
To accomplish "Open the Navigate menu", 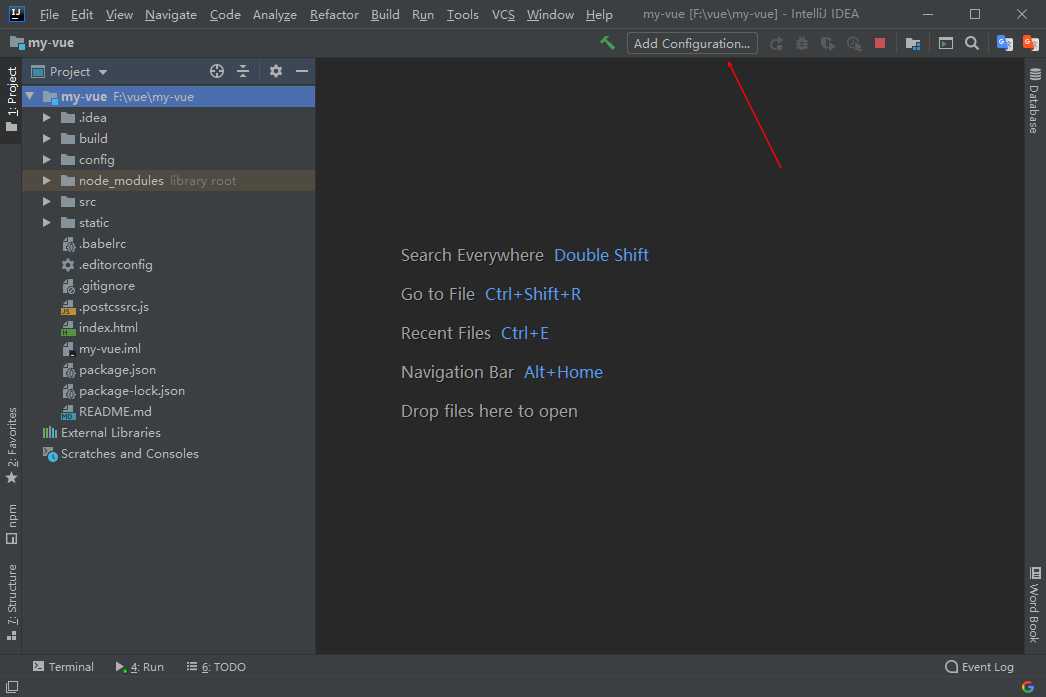I will tap(171, 14).
